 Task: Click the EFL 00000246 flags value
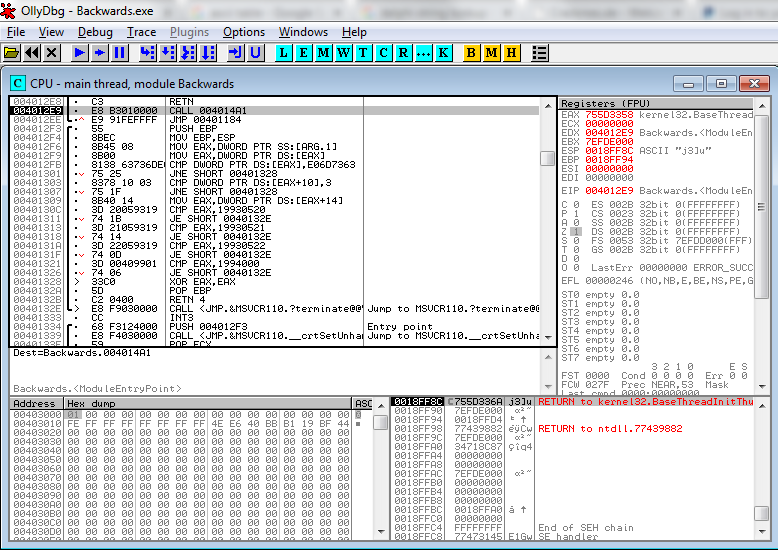[x=609, y=281]
